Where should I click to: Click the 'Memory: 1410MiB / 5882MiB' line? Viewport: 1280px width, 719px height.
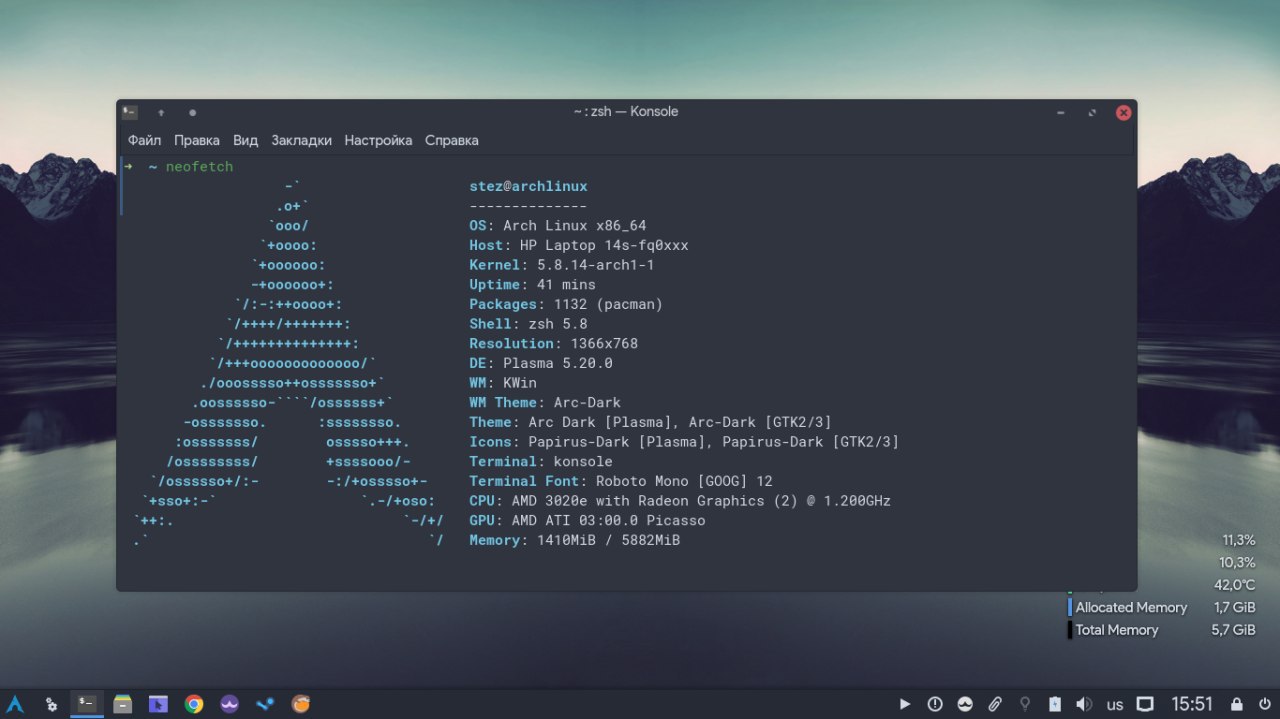(x=575, y=540)
